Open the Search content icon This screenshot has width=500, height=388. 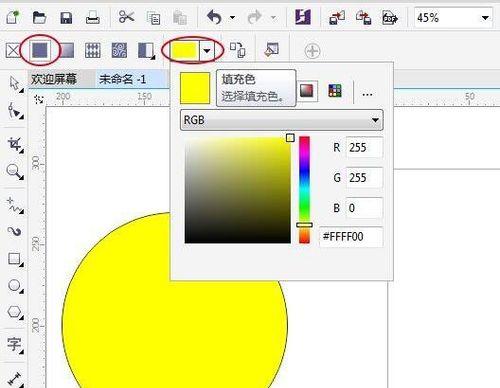pos(303,17)
